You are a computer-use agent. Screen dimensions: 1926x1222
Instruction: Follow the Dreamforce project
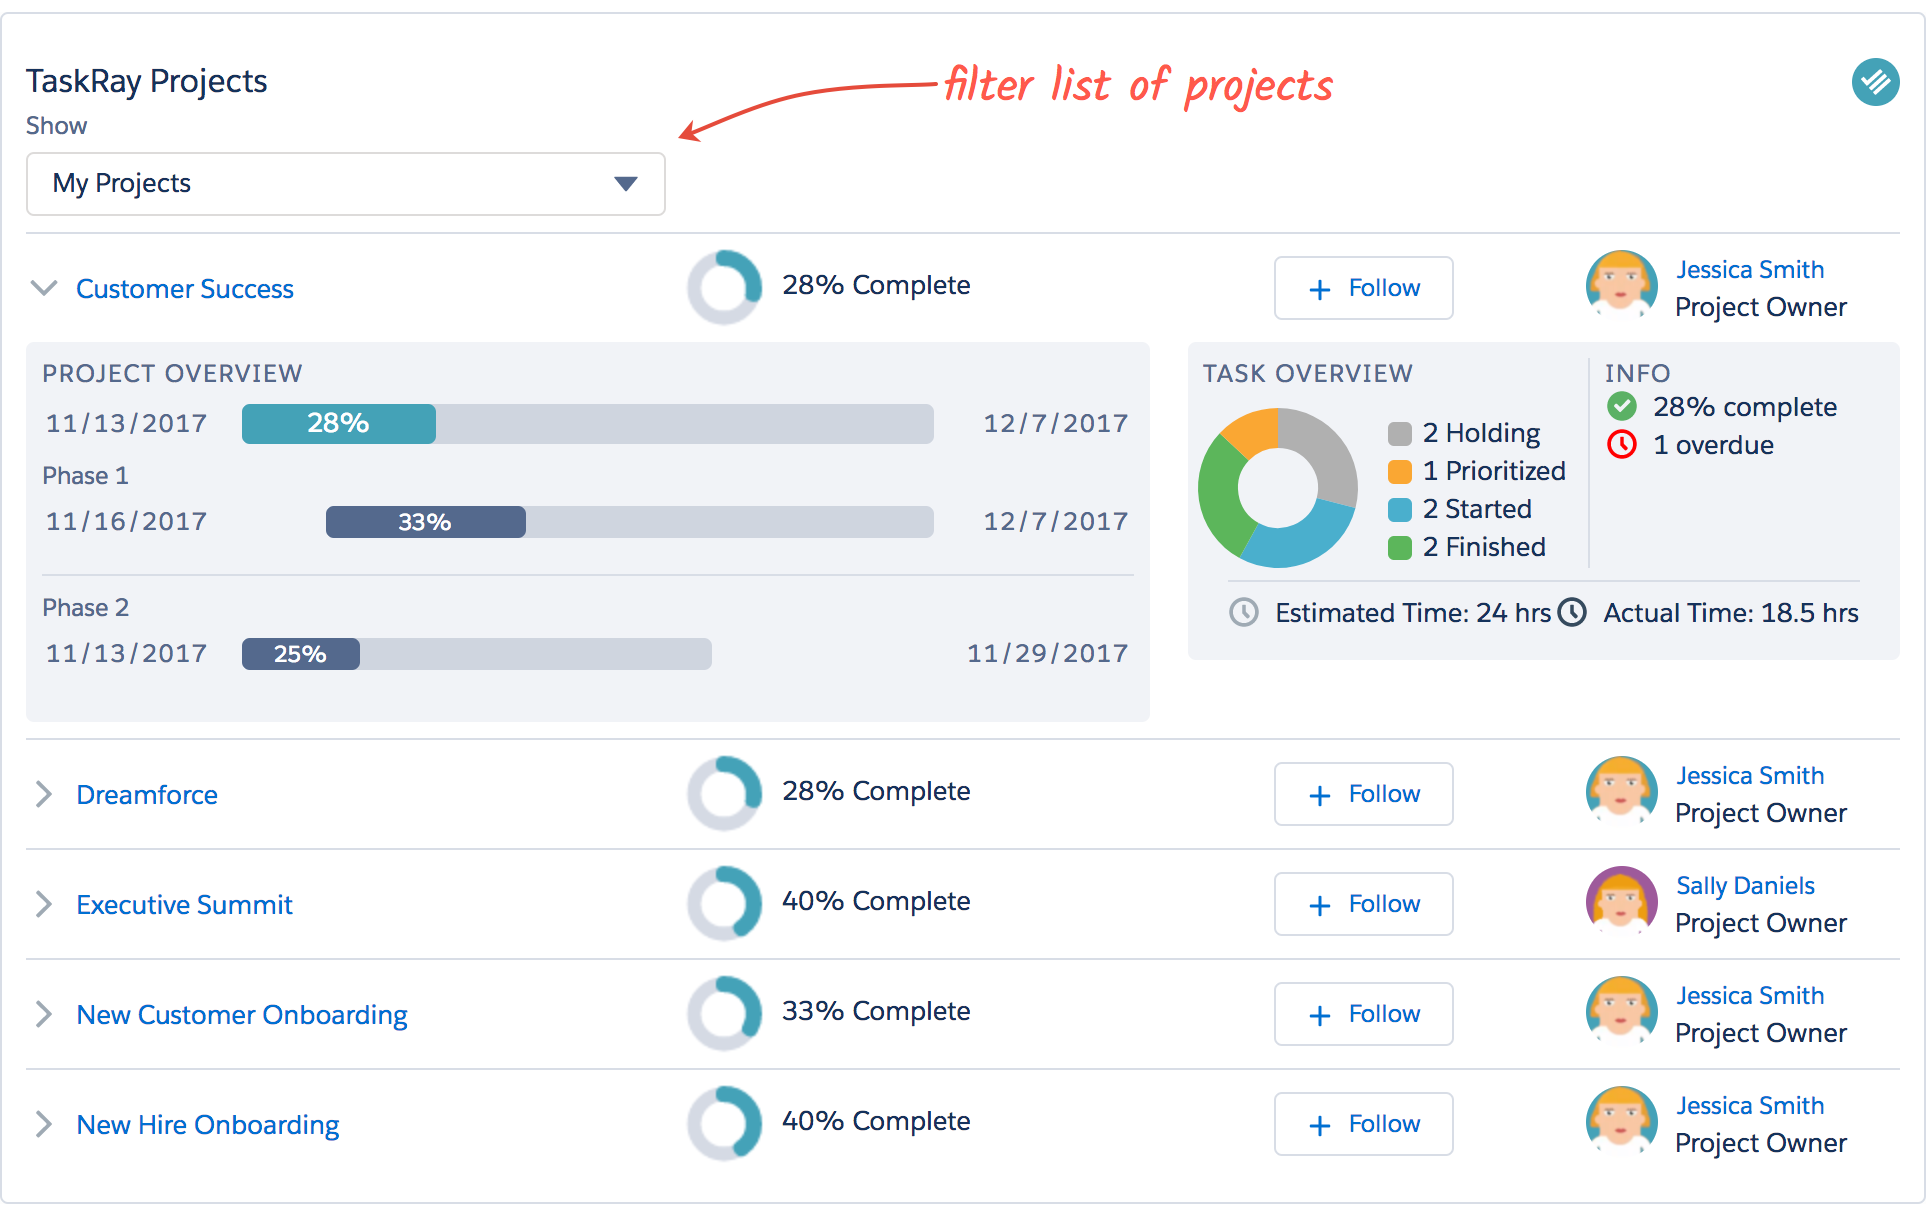click(1363, 794)
